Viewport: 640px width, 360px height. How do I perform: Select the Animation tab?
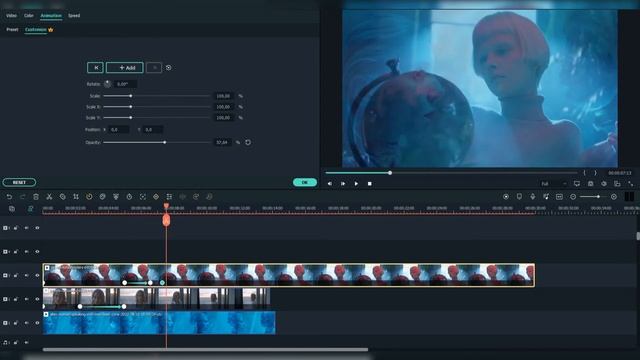tap(51, 16)
